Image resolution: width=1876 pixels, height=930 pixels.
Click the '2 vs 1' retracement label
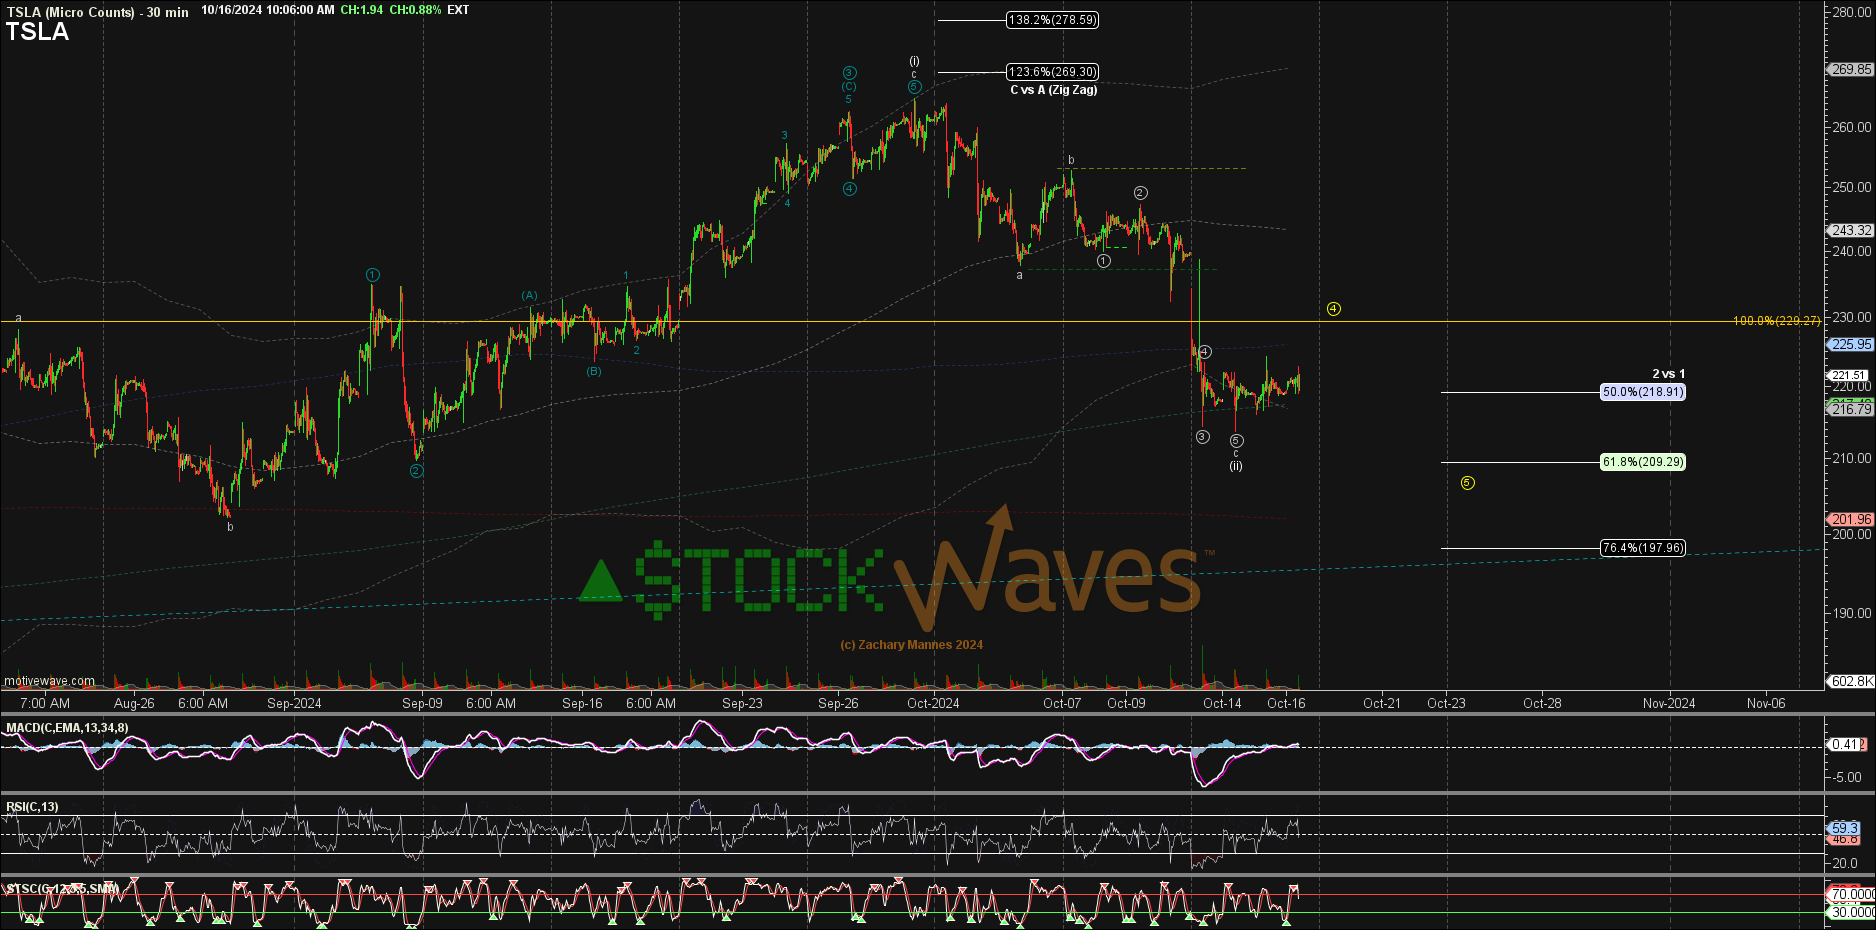(x=1668, y=374)
